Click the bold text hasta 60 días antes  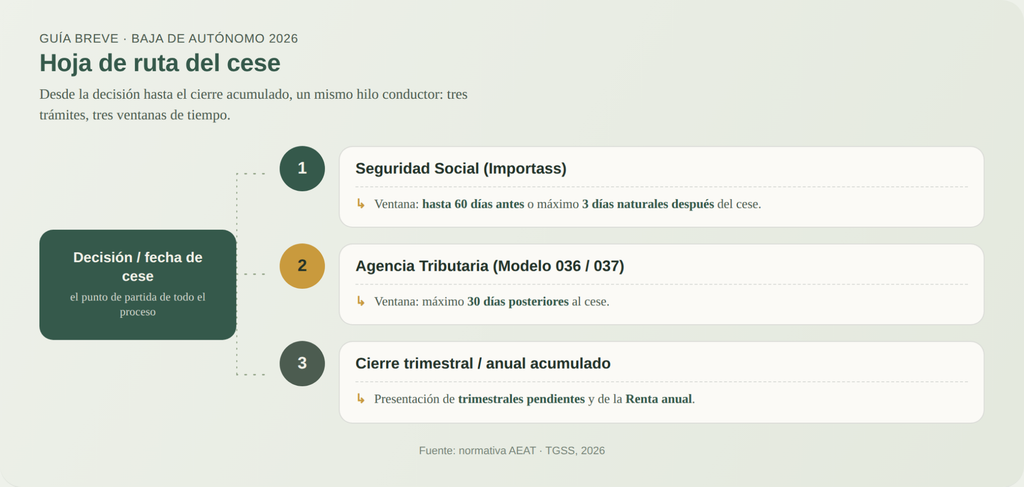coord(473,204)
